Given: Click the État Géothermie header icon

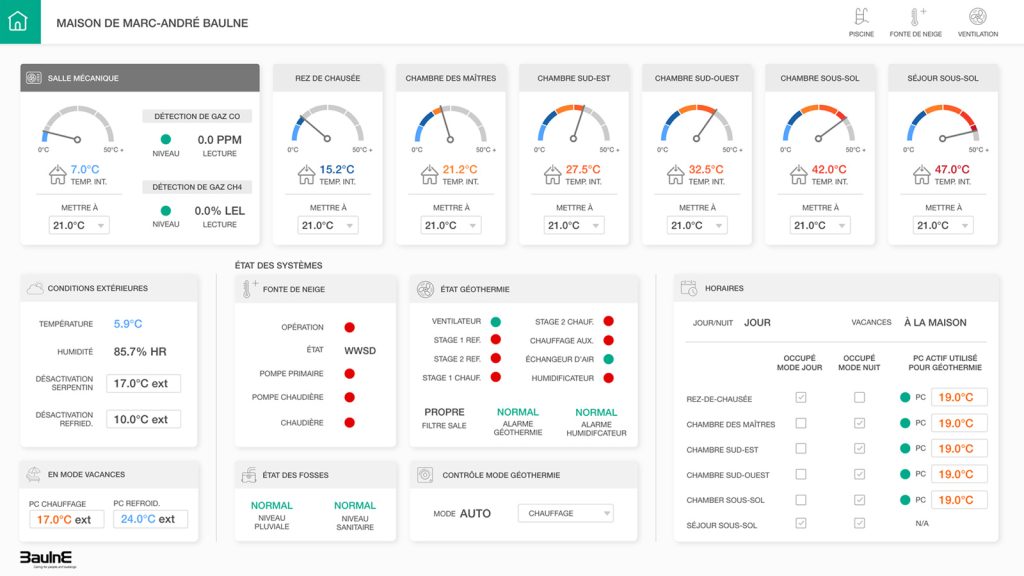Looking at the screenshot, I should 424,289.
